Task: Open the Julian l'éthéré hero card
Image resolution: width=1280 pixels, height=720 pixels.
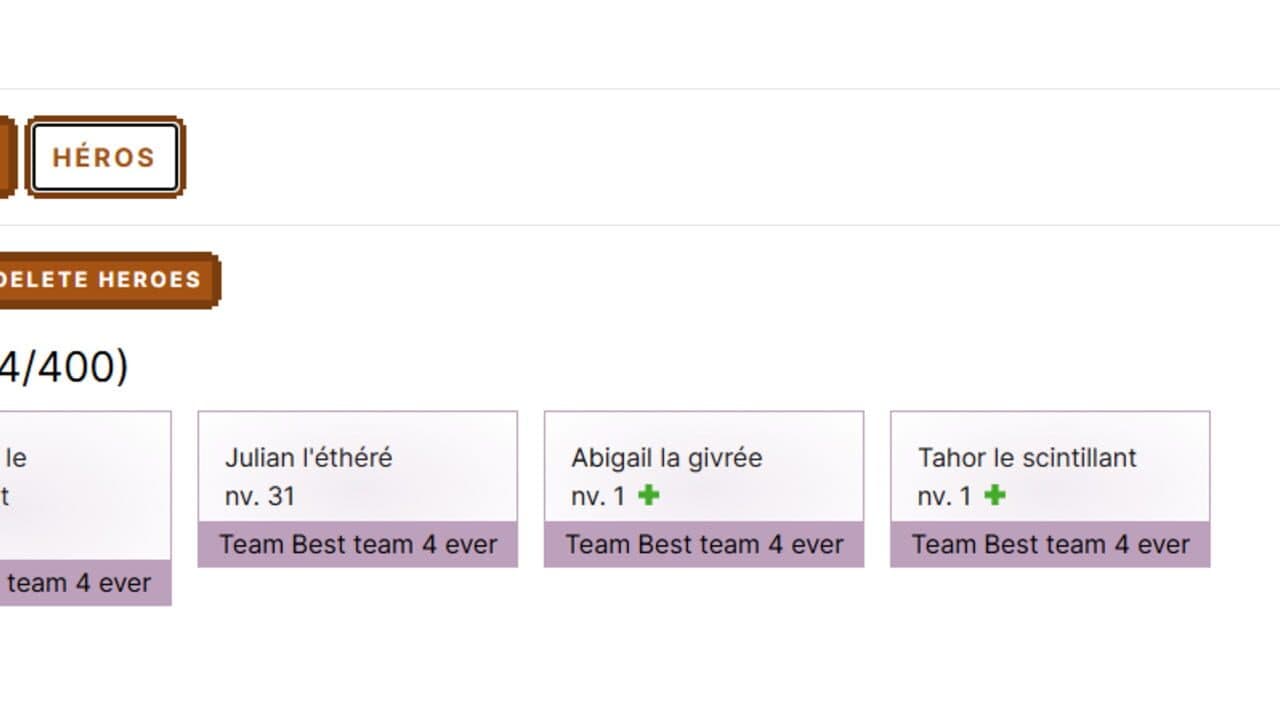Action: [x=358, y=489]
